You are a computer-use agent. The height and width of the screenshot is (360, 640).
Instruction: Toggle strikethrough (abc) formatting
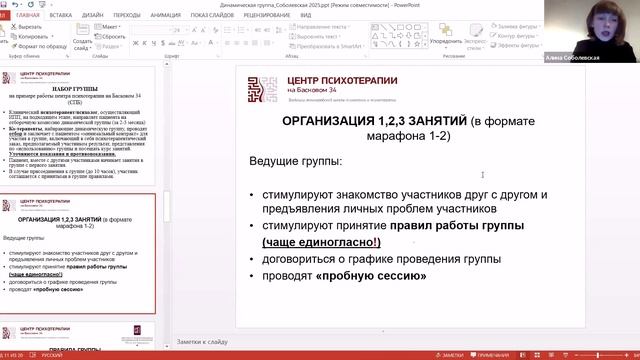click(172, 43)
